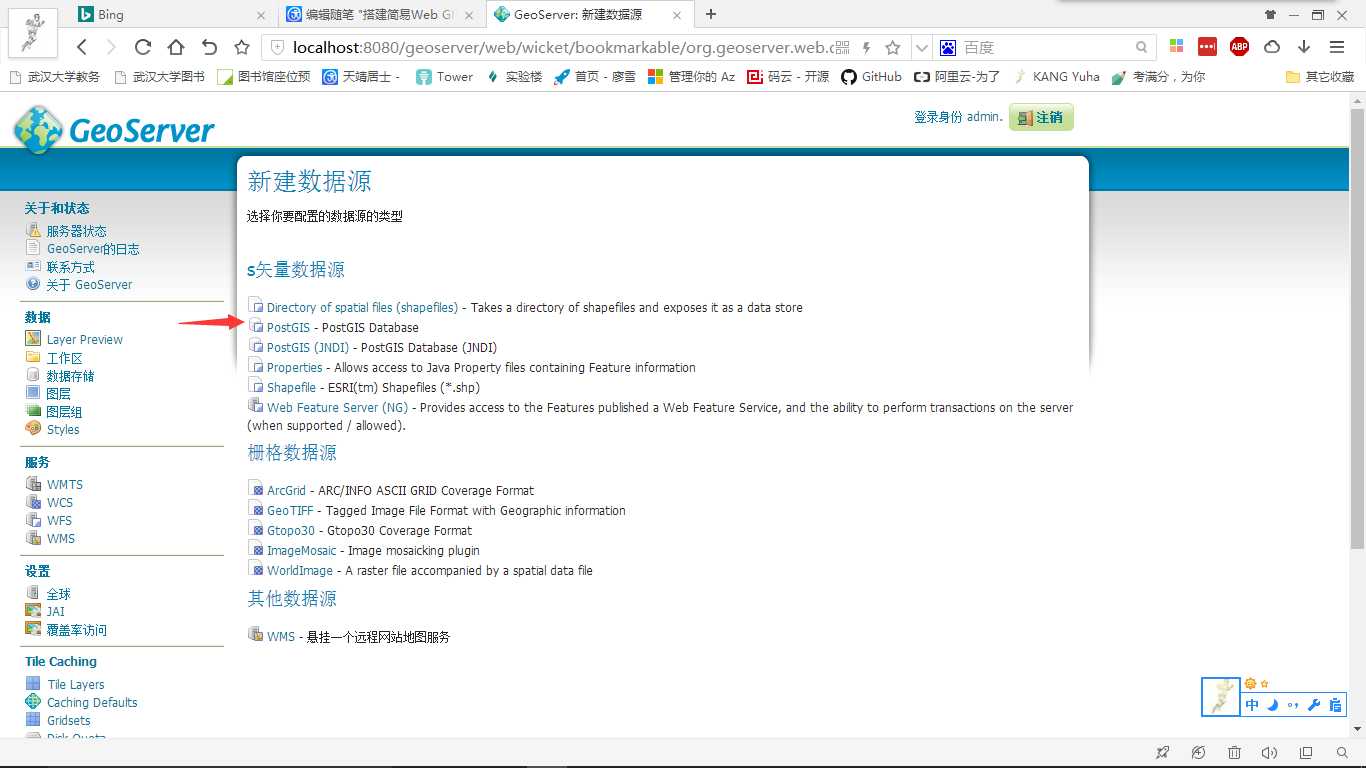Screen dimensions: 1366x768
Task: Open WMTS service settings
Action: 65,484
